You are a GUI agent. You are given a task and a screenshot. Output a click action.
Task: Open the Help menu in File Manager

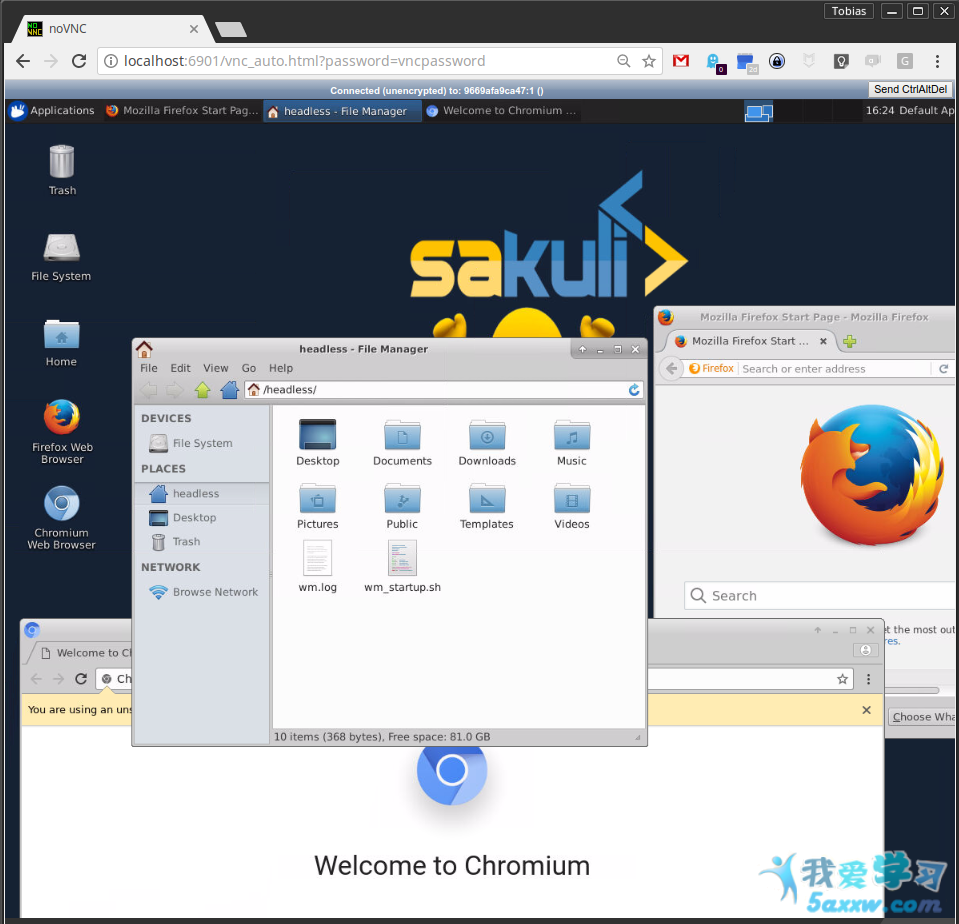pyautogui.click(x=281, y=368)
